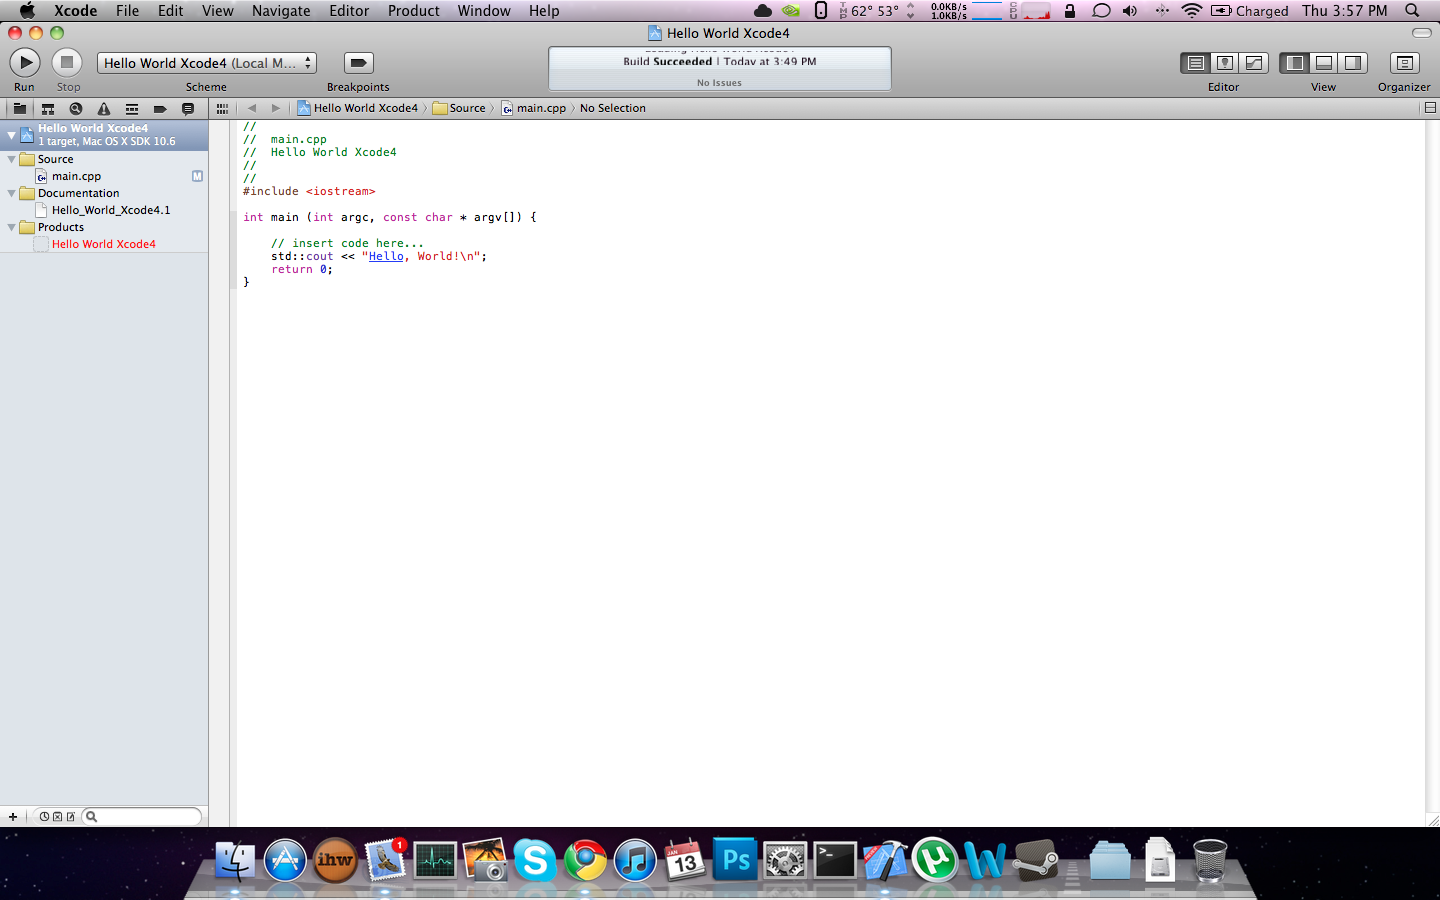Collapse the Source folder triangle

coord(11,159)
